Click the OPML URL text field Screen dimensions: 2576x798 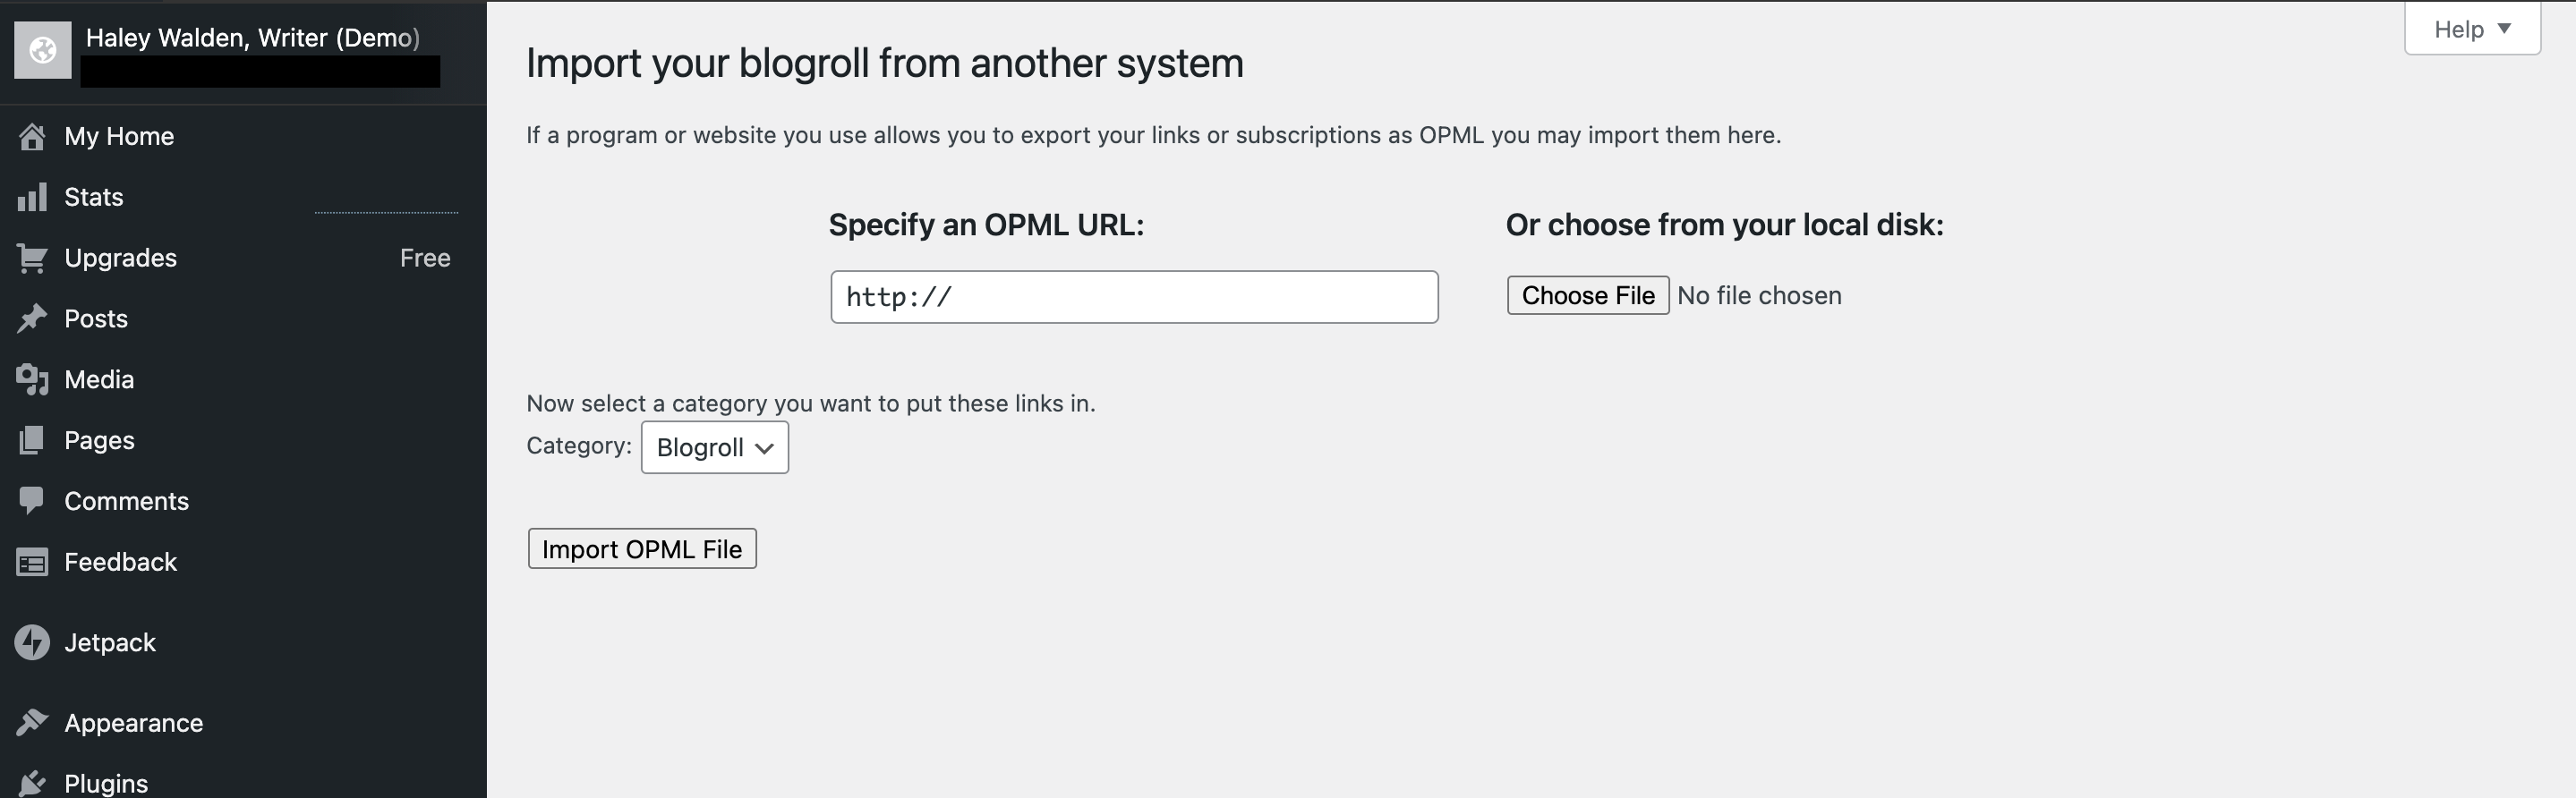coord(1134,297)
